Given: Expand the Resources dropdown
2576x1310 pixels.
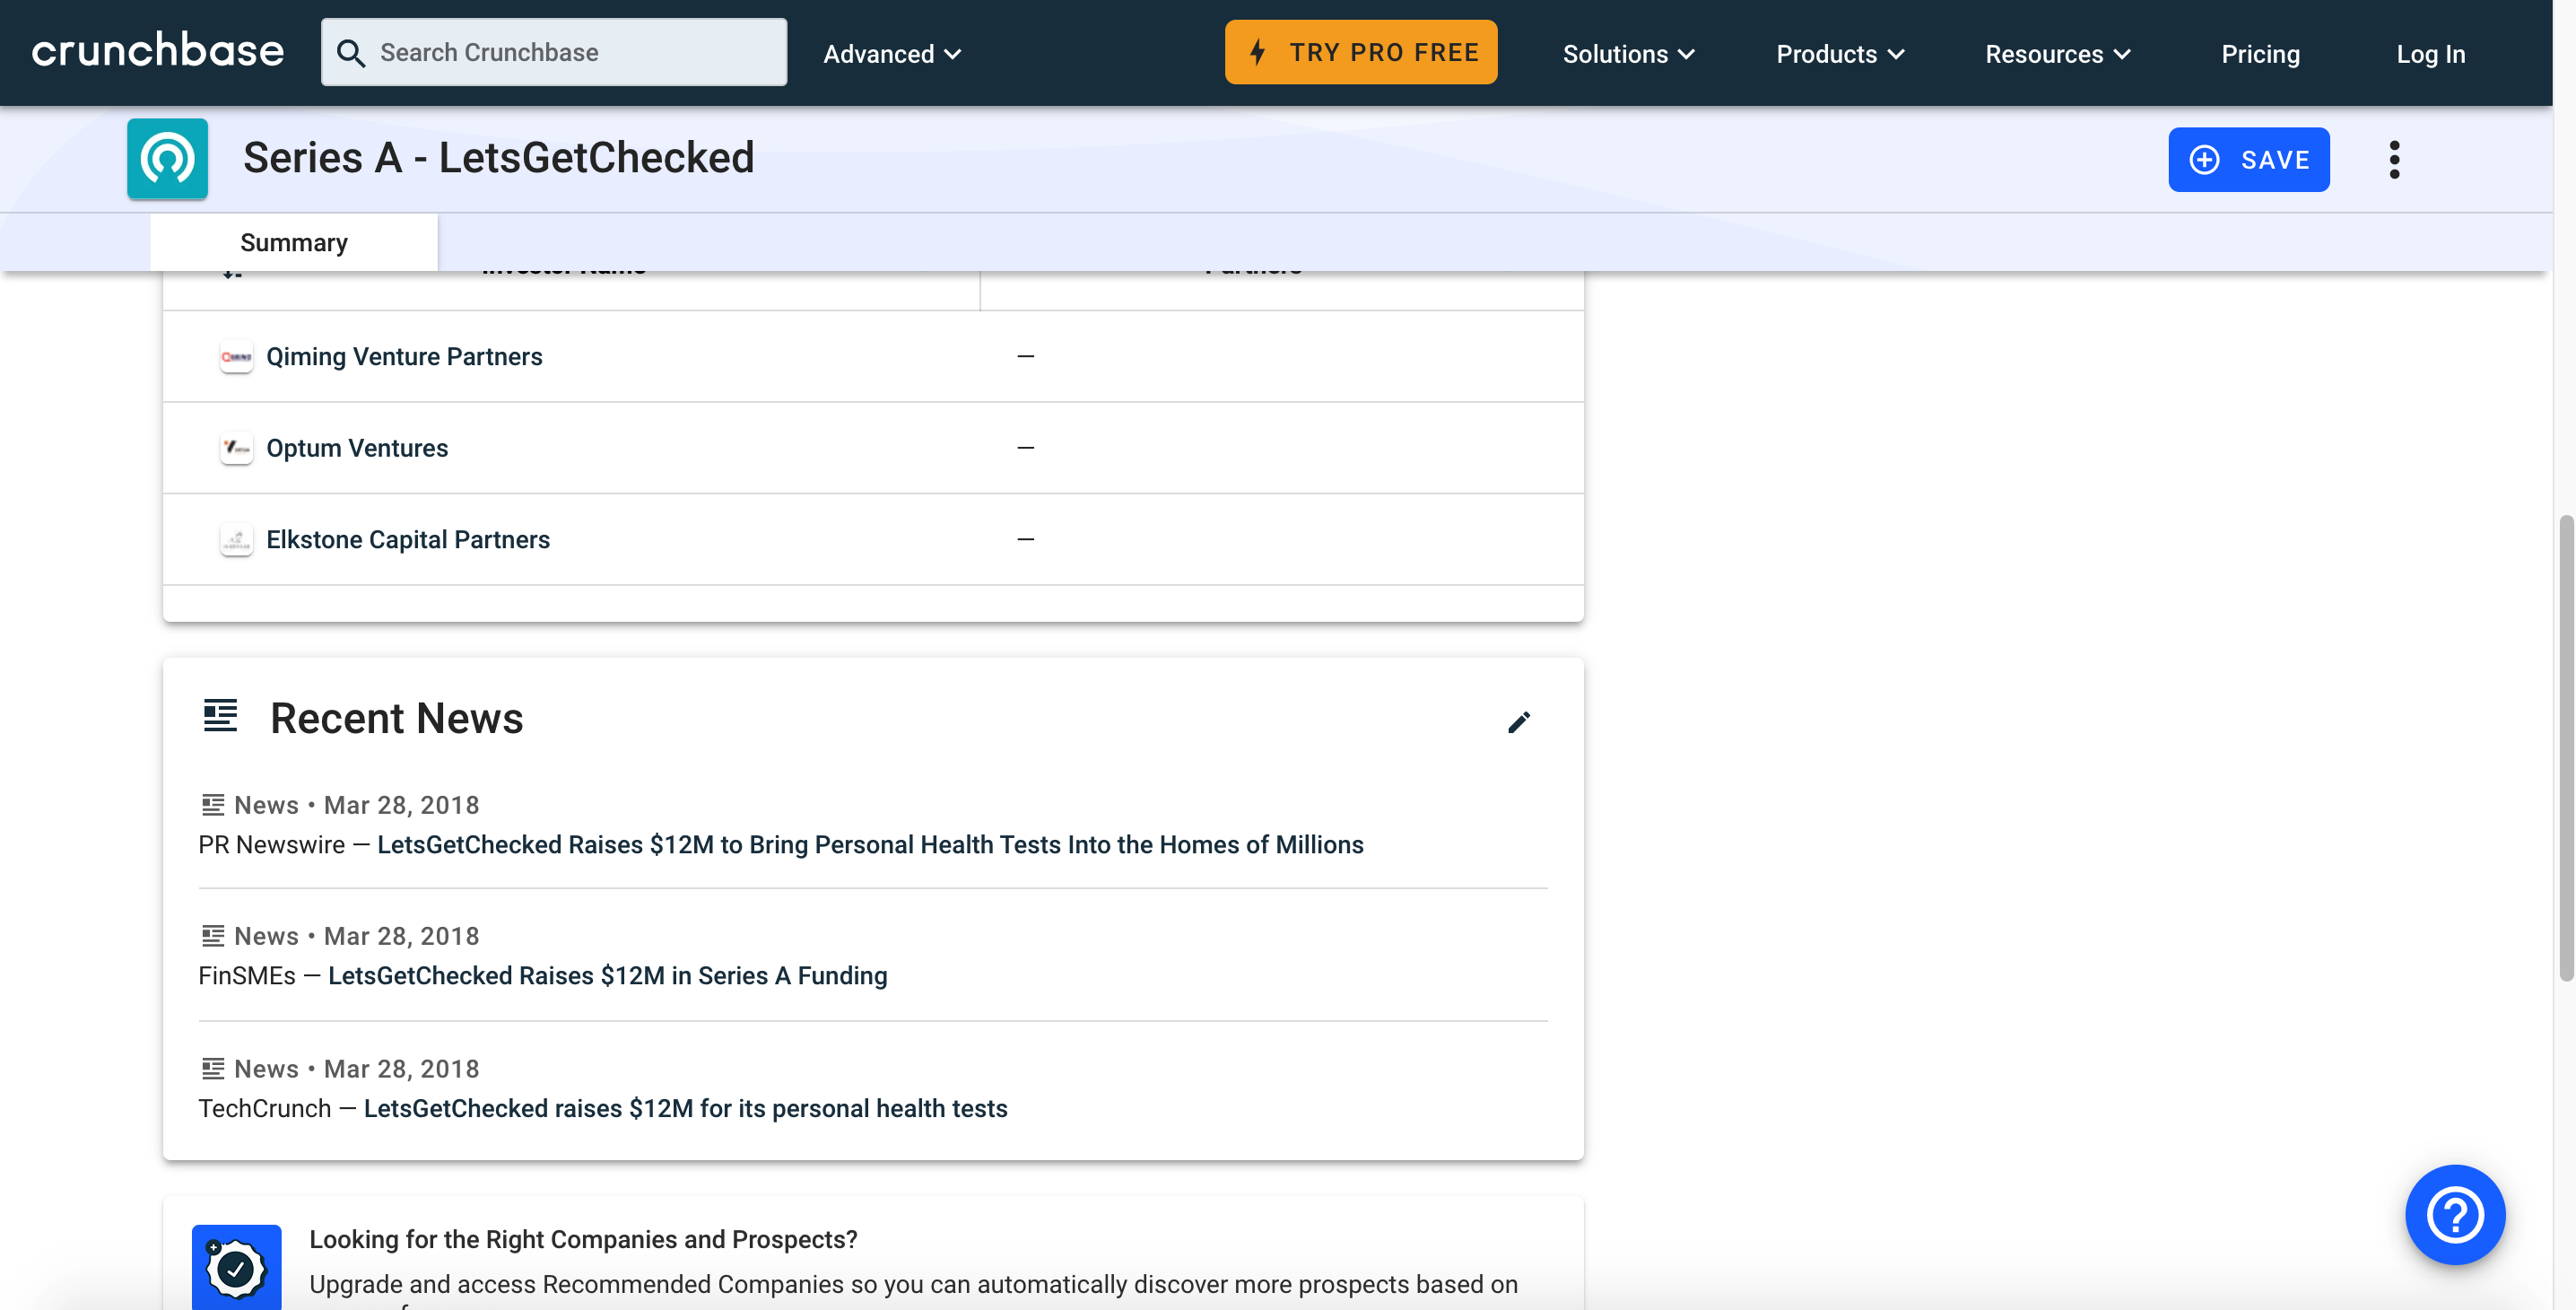Looking at the screenshot, I should [x=2055, y=53].
